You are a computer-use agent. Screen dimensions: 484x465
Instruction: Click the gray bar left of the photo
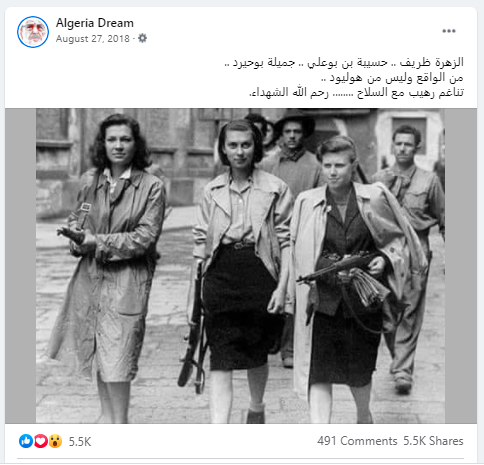20,266
